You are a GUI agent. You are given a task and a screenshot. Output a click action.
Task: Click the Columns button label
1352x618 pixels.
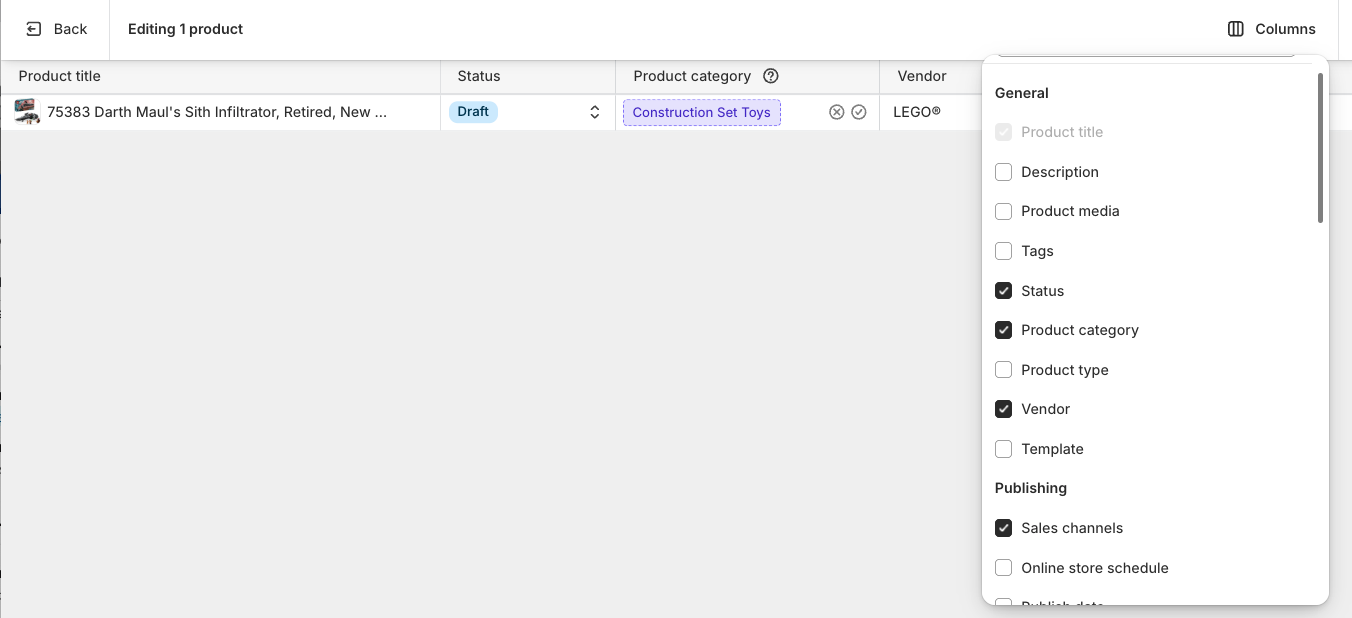pyautogui.click(x=1285, y=29)
